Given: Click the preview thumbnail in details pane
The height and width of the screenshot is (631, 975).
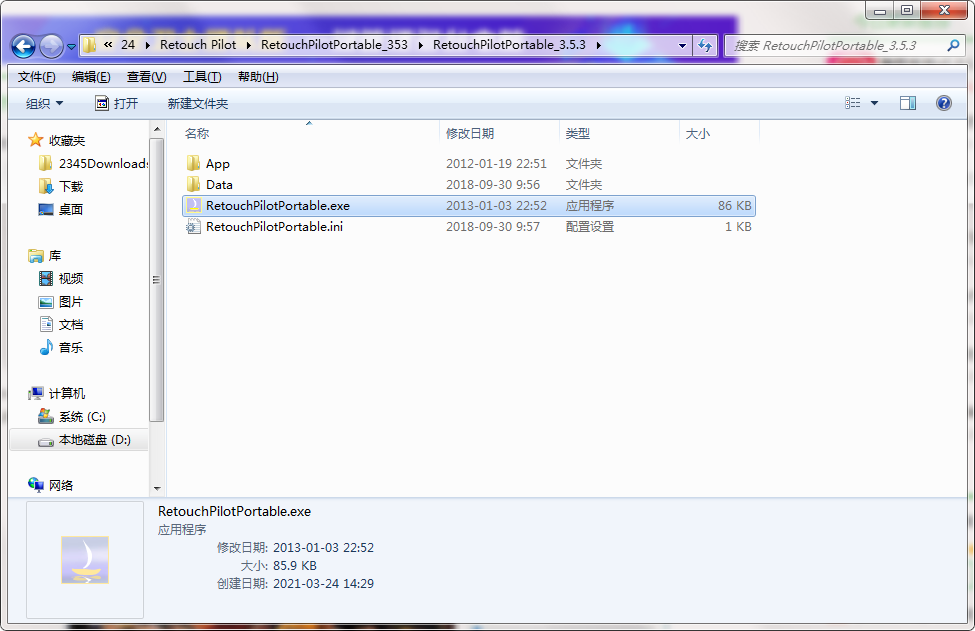Looking at the screenshot, I should 85,560.
